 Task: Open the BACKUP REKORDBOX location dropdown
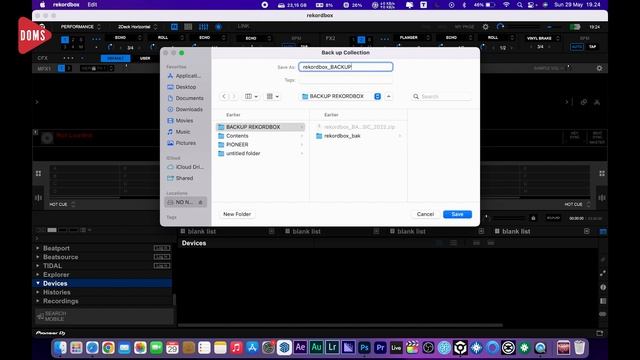pos(340,96)
